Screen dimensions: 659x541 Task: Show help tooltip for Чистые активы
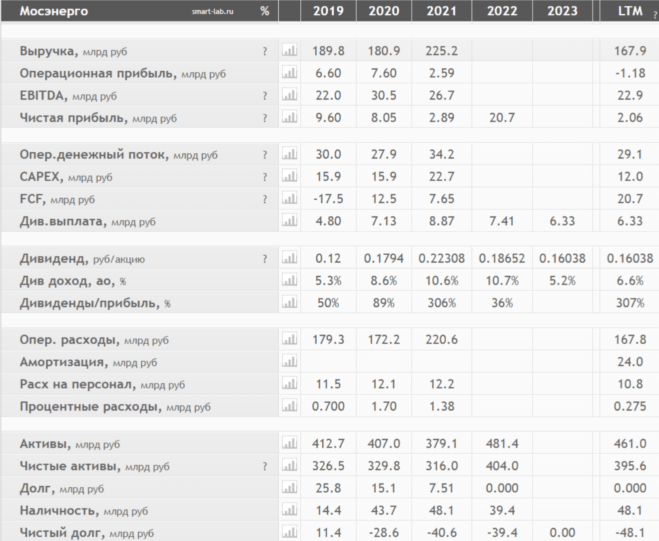tap(265, 466)
